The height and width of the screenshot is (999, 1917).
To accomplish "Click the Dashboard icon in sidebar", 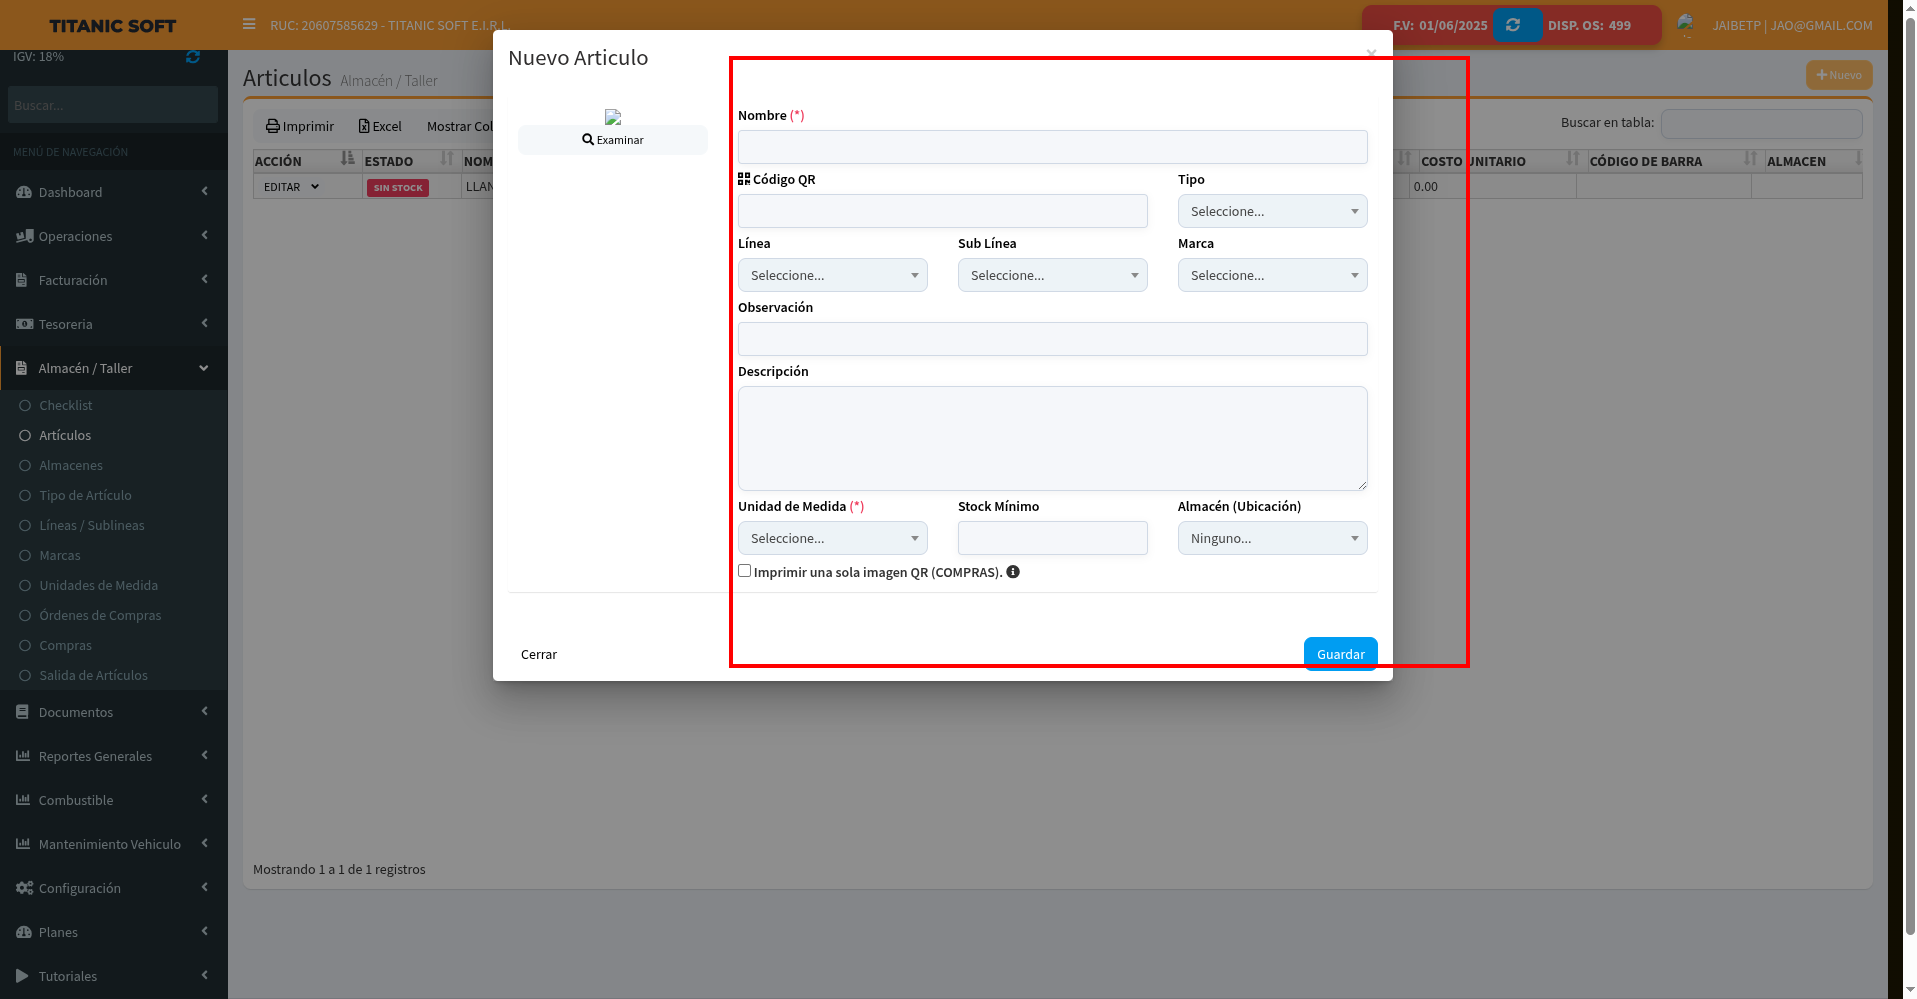I will (x=24, y=192).
